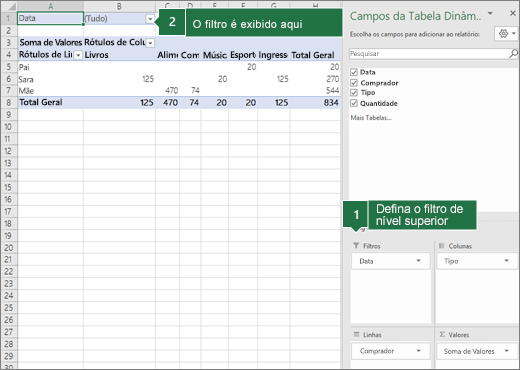Open the pane options arrow beside title

tap(490, 14)
